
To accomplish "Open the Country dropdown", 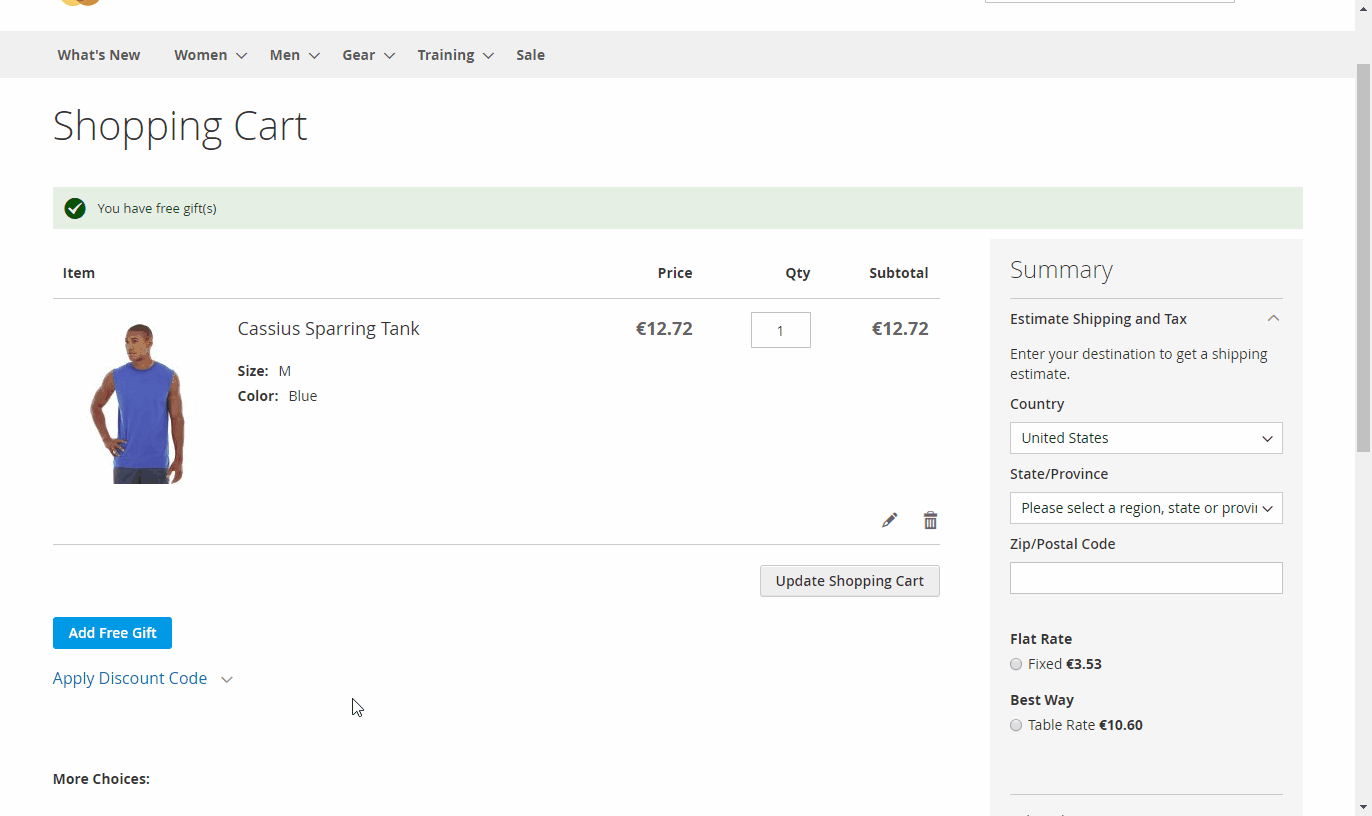I will point(1145,438).
